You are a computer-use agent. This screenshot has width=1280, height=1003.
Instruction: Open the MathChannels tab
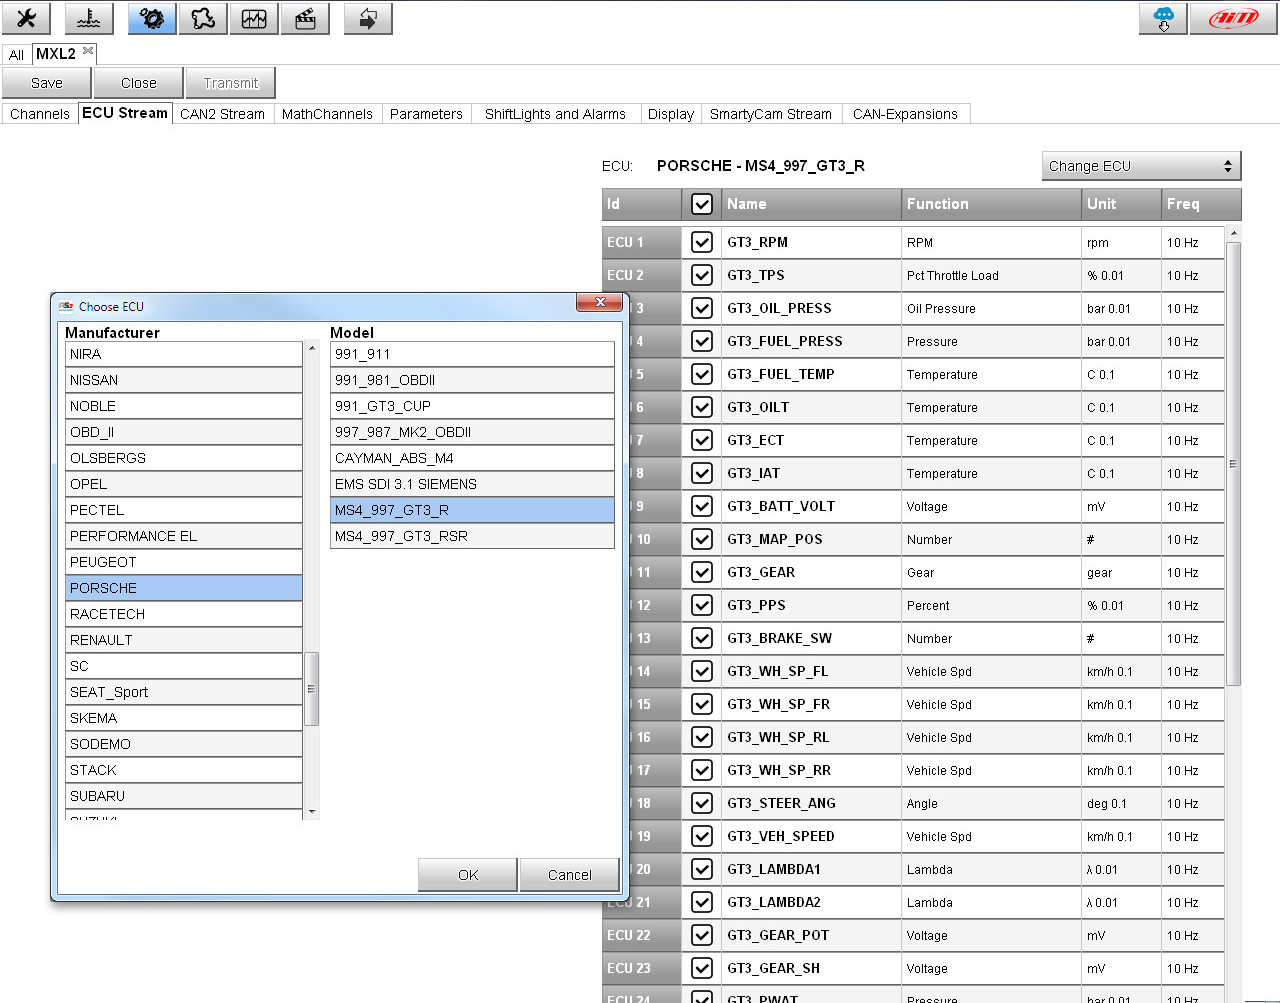pos(327,113)
